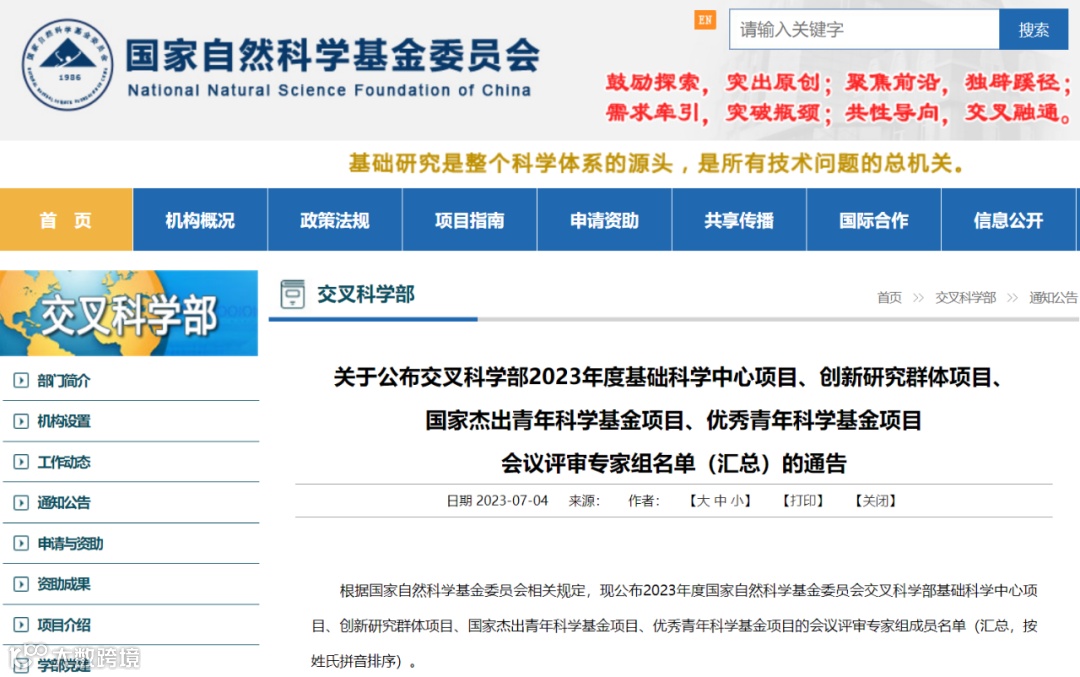Switch language with the orange EN icon
This screenshot has width=1080, height=677.
705,20
